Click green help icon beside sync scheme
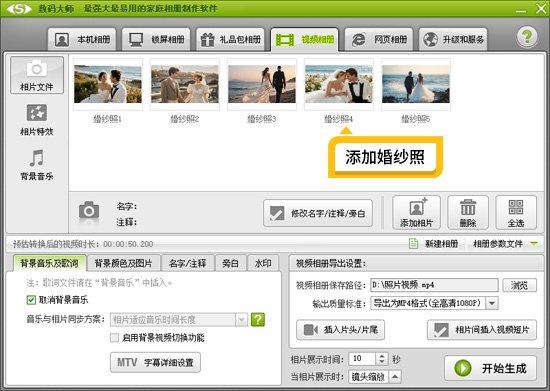 tap(258, 319)
